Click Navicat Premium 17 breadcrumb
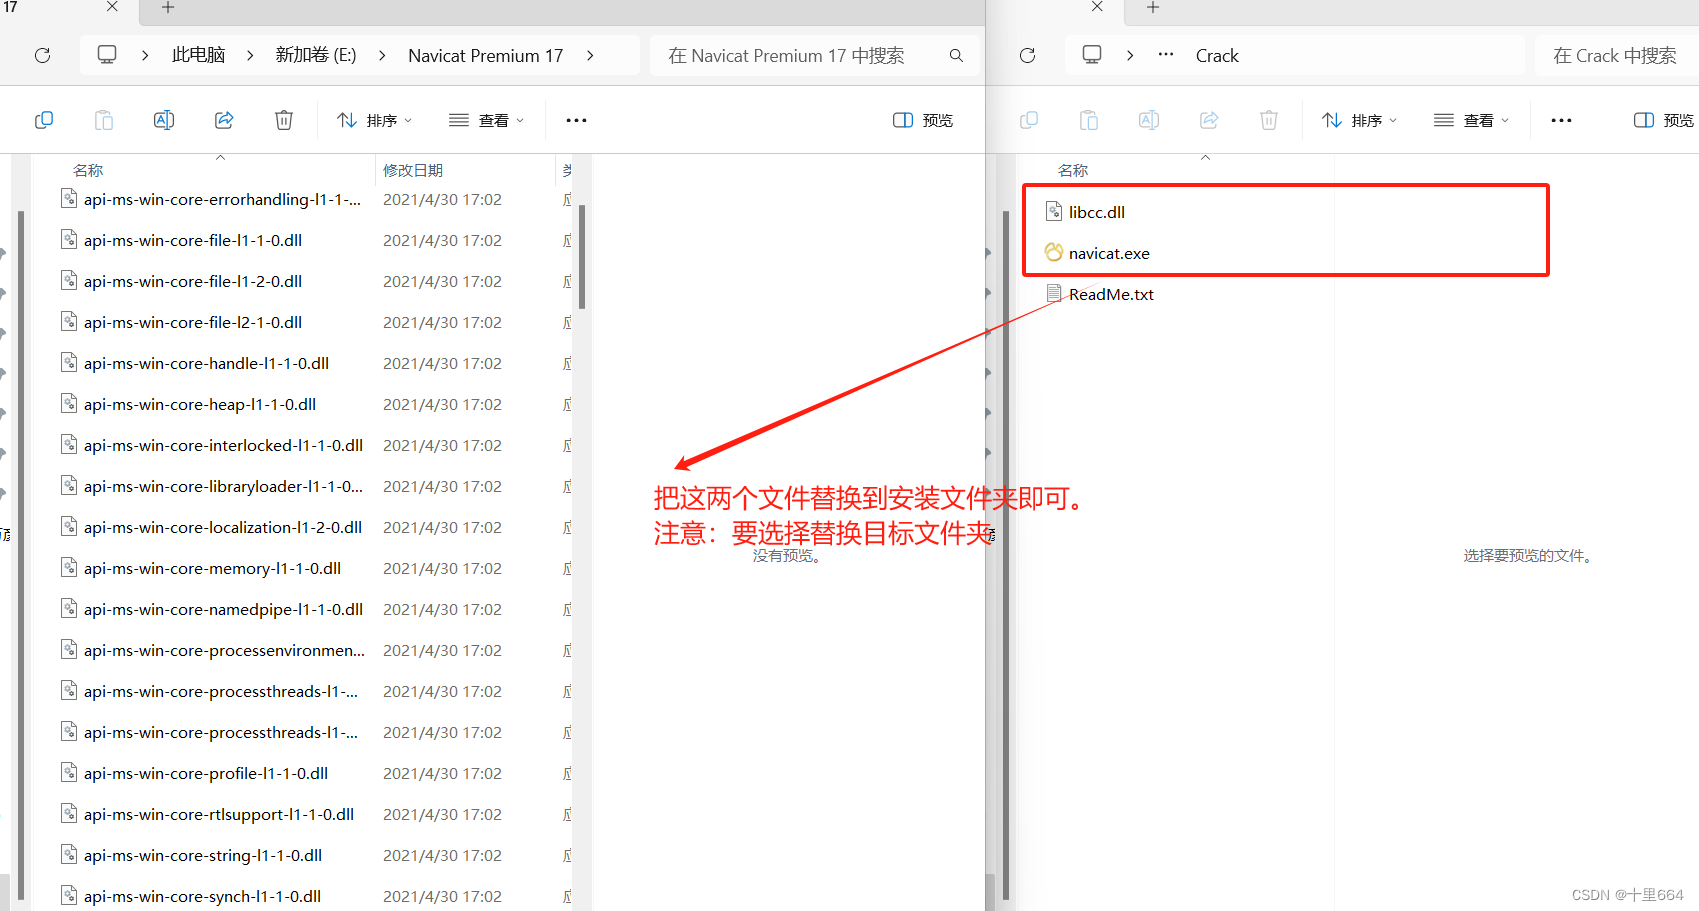 tap(485, 55)
